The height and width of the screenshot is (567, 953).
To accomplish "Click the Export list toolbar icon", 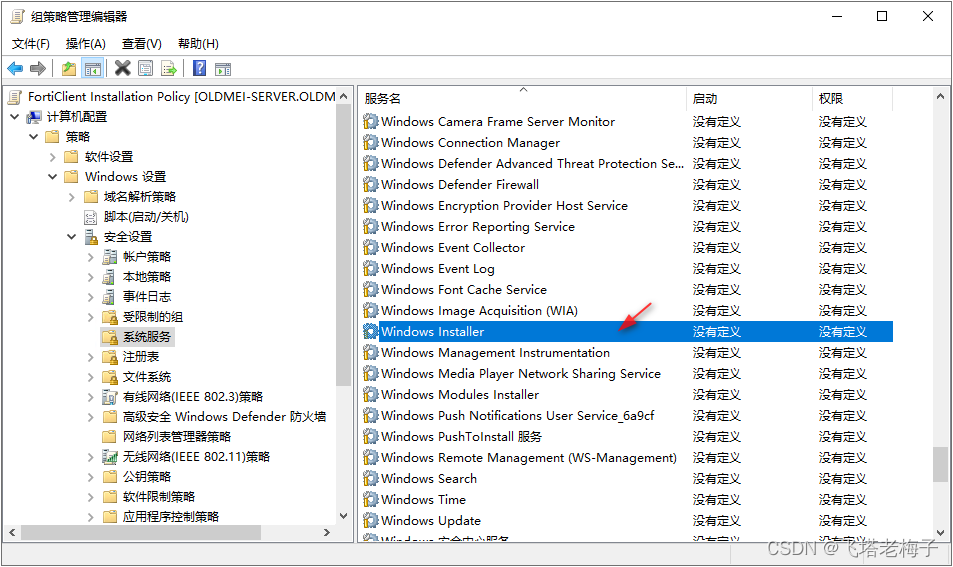I will (169, 69).
